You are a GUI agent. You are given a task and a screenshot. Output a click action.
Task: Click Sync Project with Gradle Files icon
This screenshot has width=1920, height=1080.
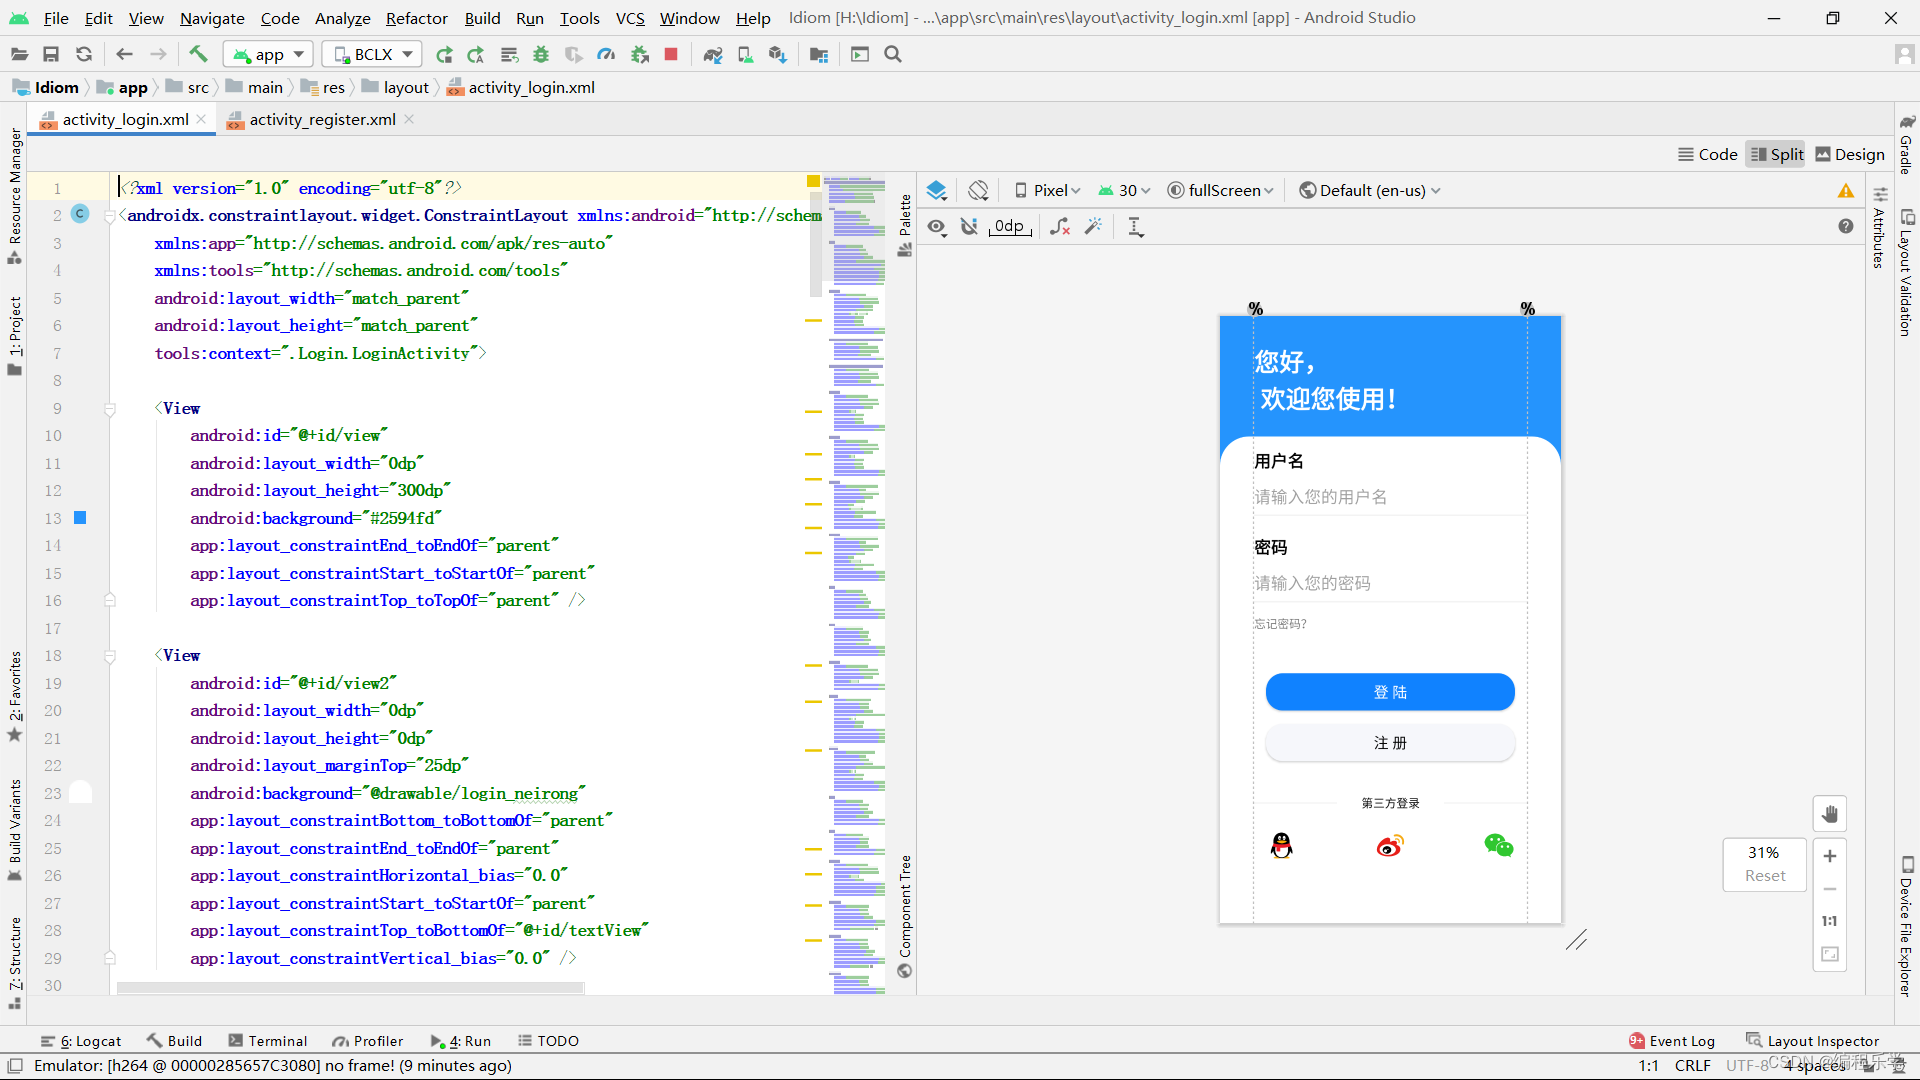point(712,54)
